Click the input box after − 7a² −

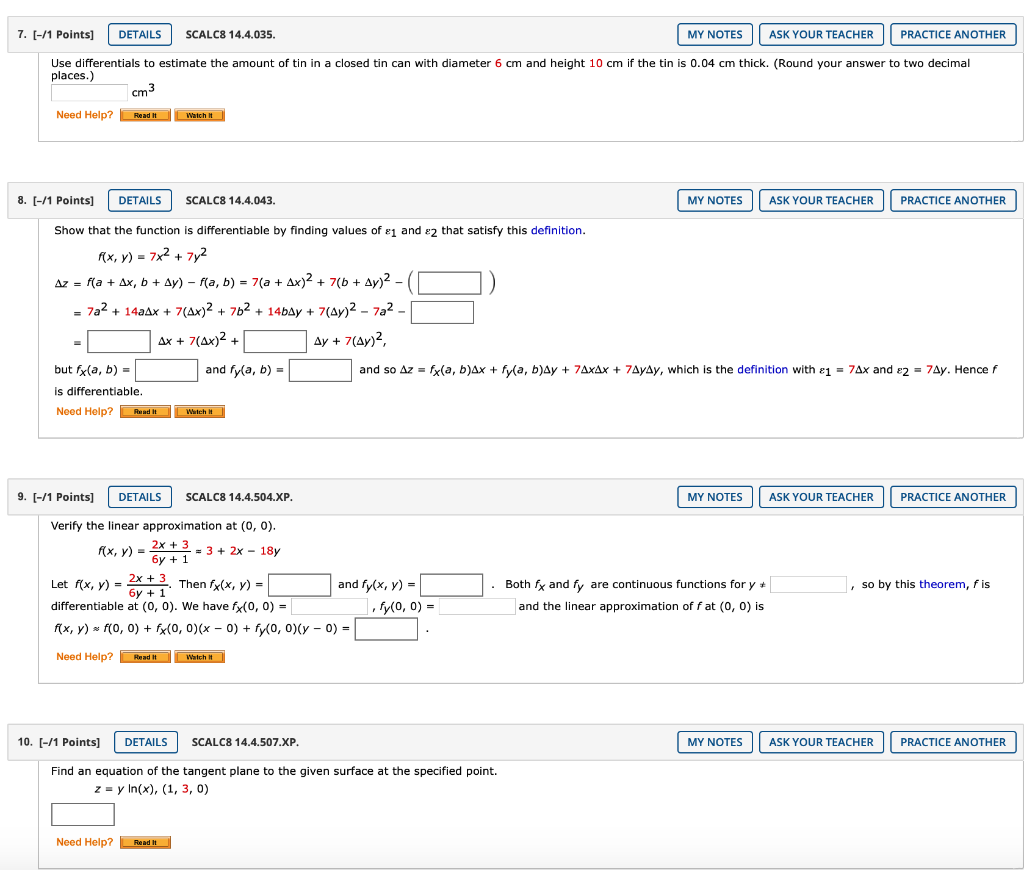pos(442,312)
